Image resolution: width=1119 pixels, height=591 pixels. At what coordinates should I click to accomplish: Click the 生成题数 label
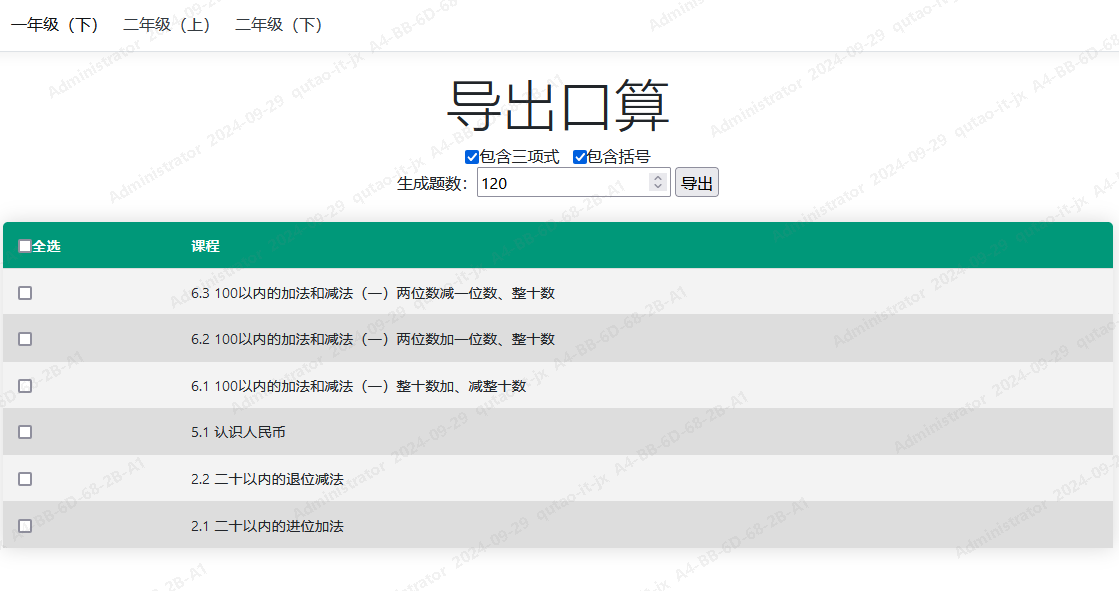(432, 183)
